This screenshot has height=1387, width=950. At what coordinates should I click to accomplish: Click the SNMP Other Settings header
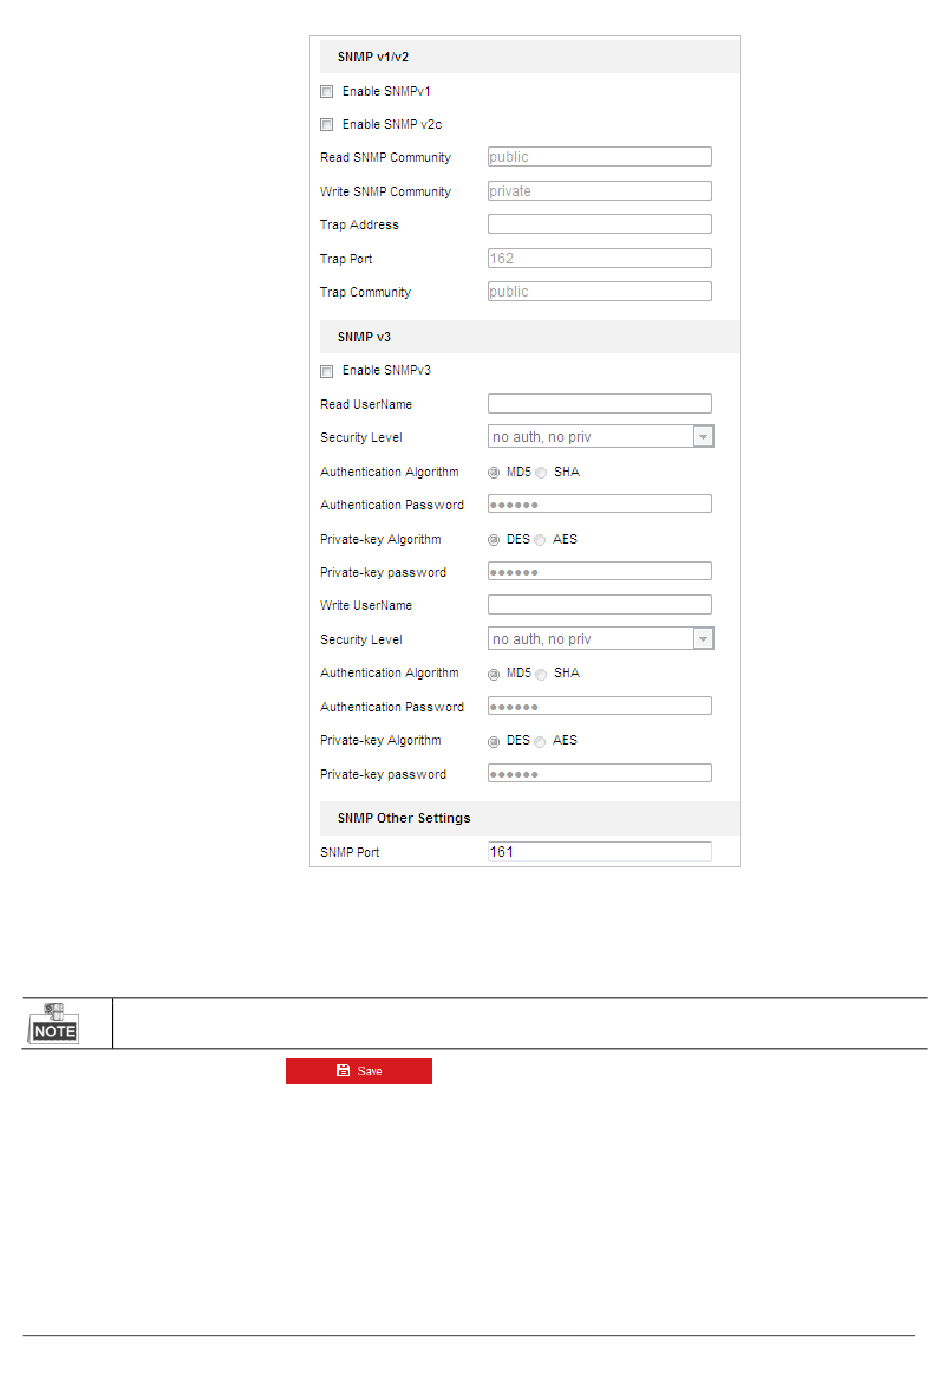pos(530,818)
